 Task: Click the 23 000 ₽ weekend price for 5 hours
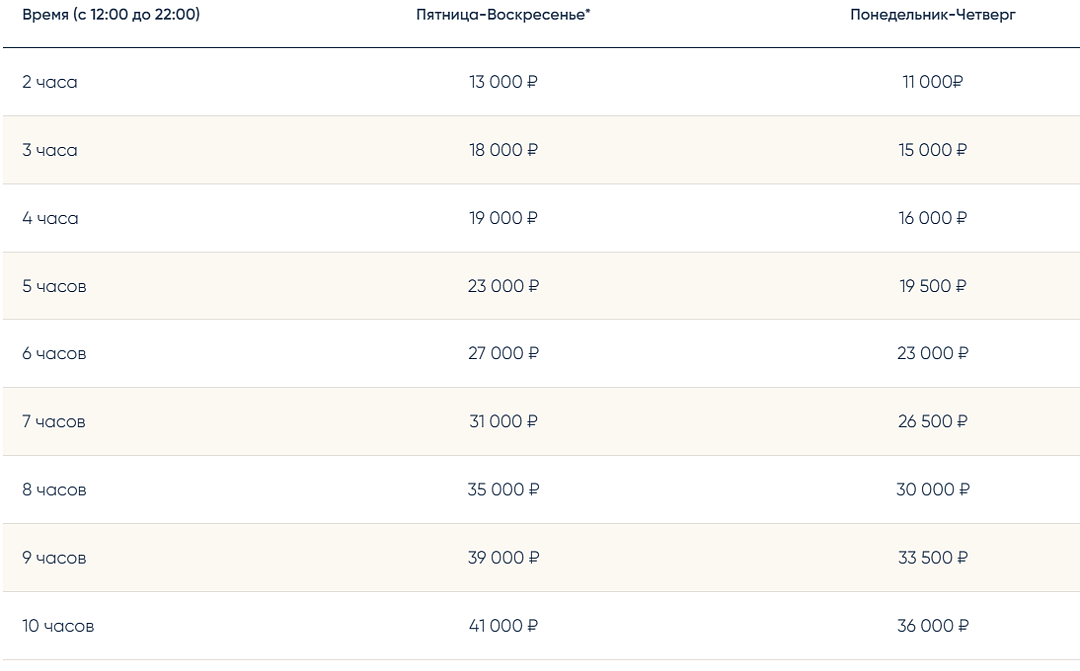(503, 286)
